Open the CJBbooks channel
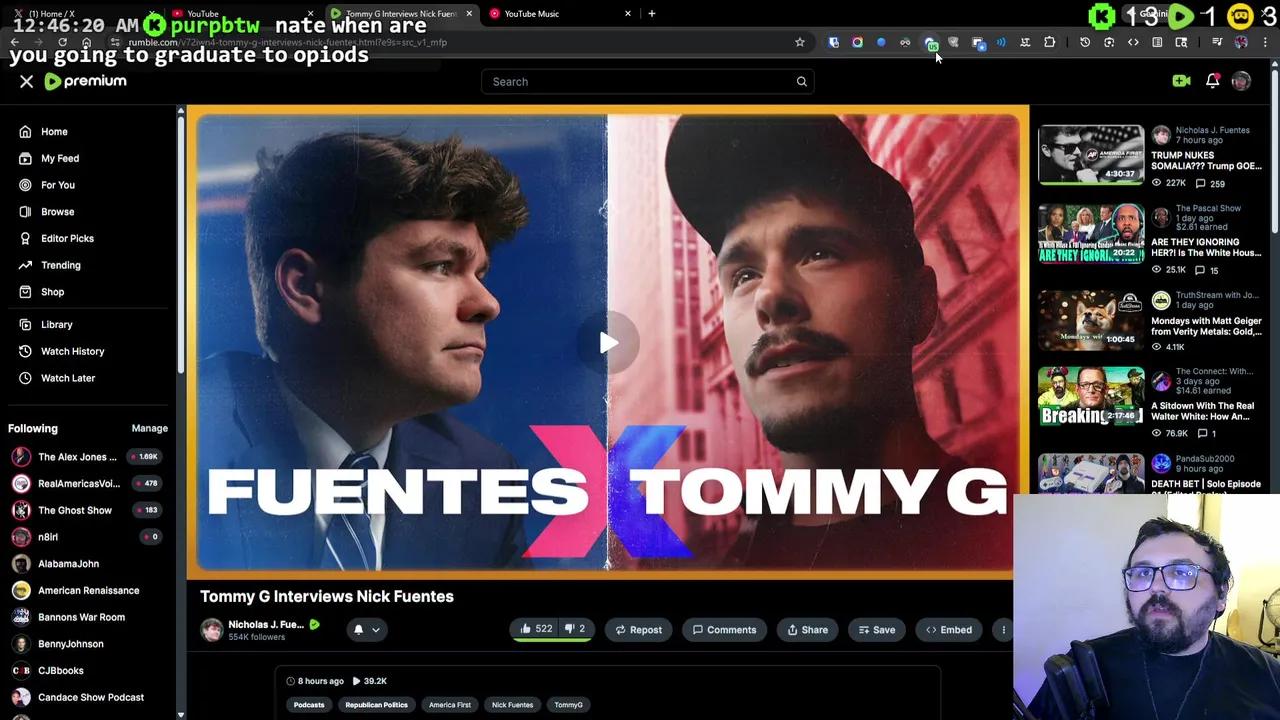The width and height of the screenshot is (1280, 720). [60, 670]
